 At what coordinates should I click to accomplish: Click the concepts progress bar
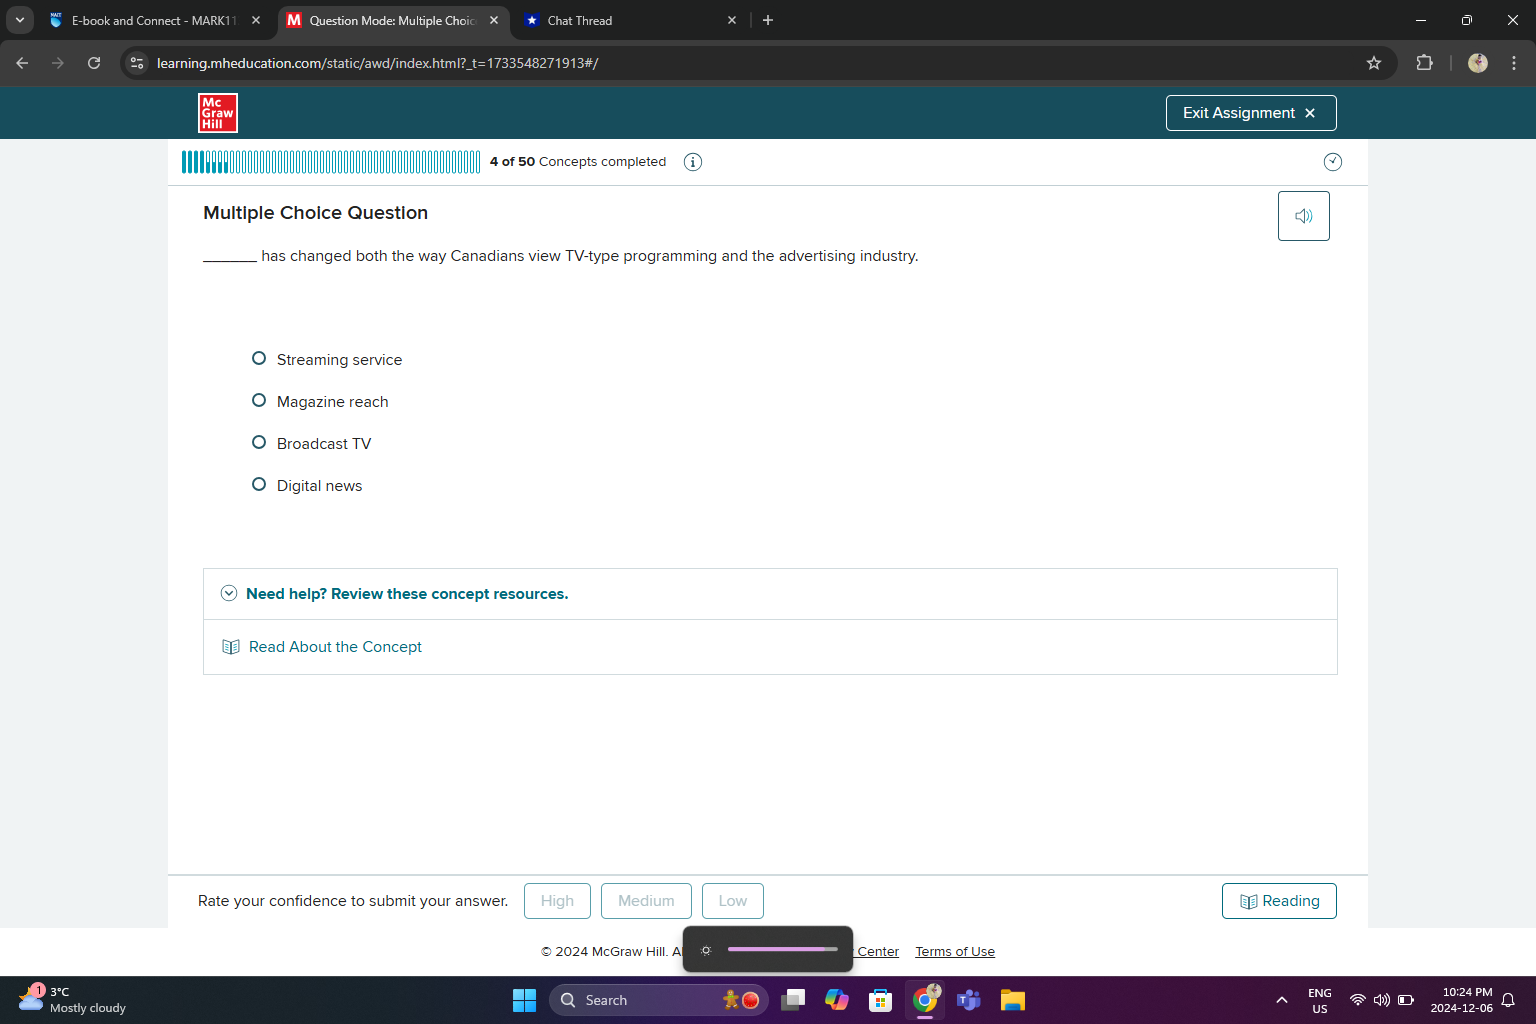click(x=331, y=162)
